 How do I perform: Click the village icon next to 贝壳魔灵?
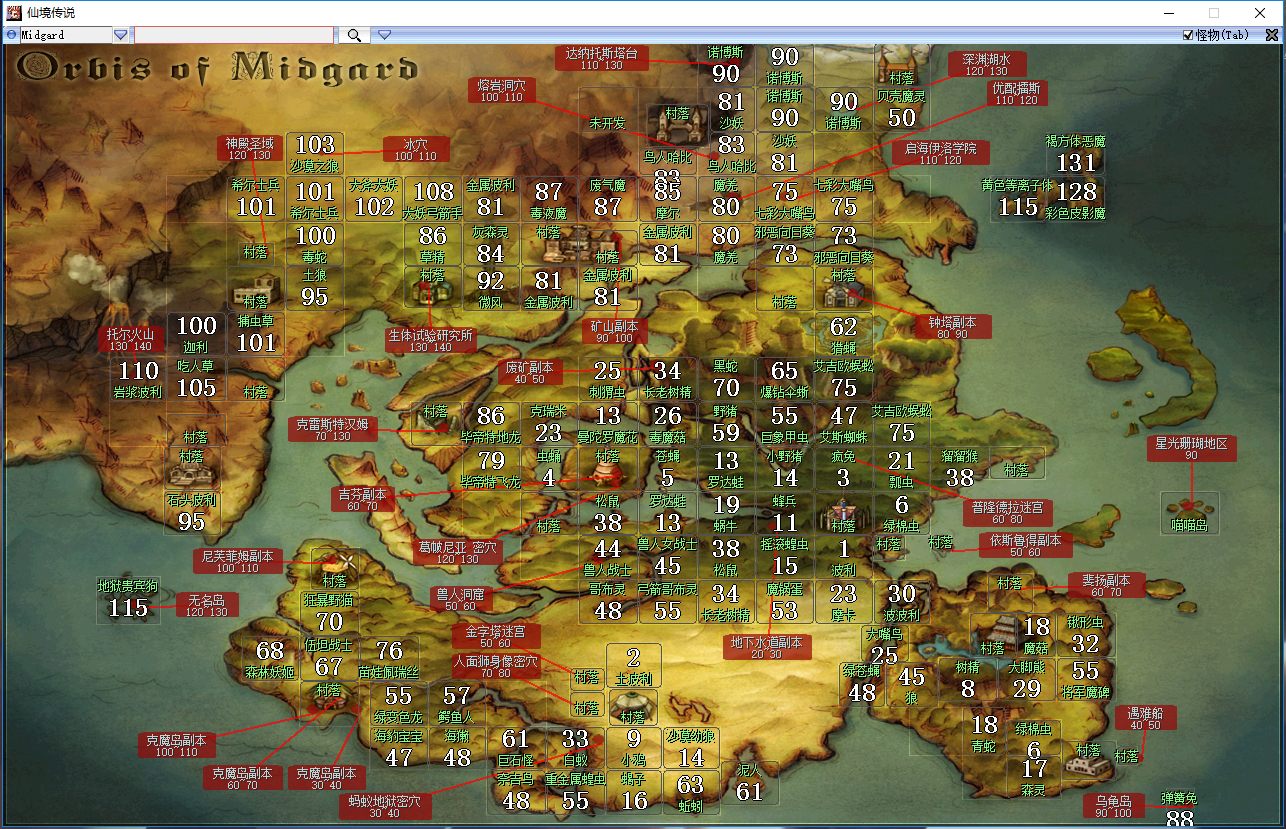pos(901,65)
